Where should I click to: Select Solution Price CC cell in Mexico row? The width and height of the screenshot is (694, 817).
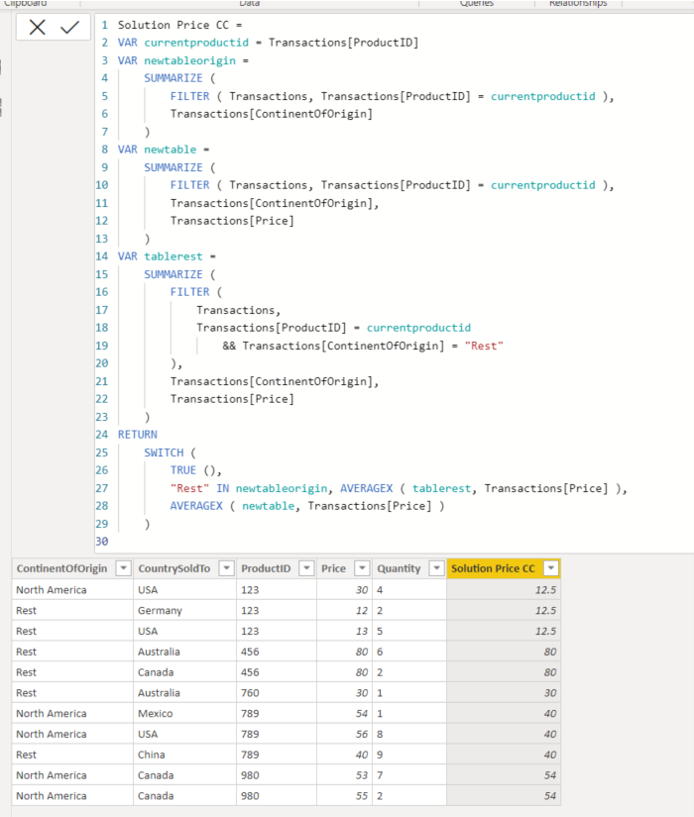[503, 713]
